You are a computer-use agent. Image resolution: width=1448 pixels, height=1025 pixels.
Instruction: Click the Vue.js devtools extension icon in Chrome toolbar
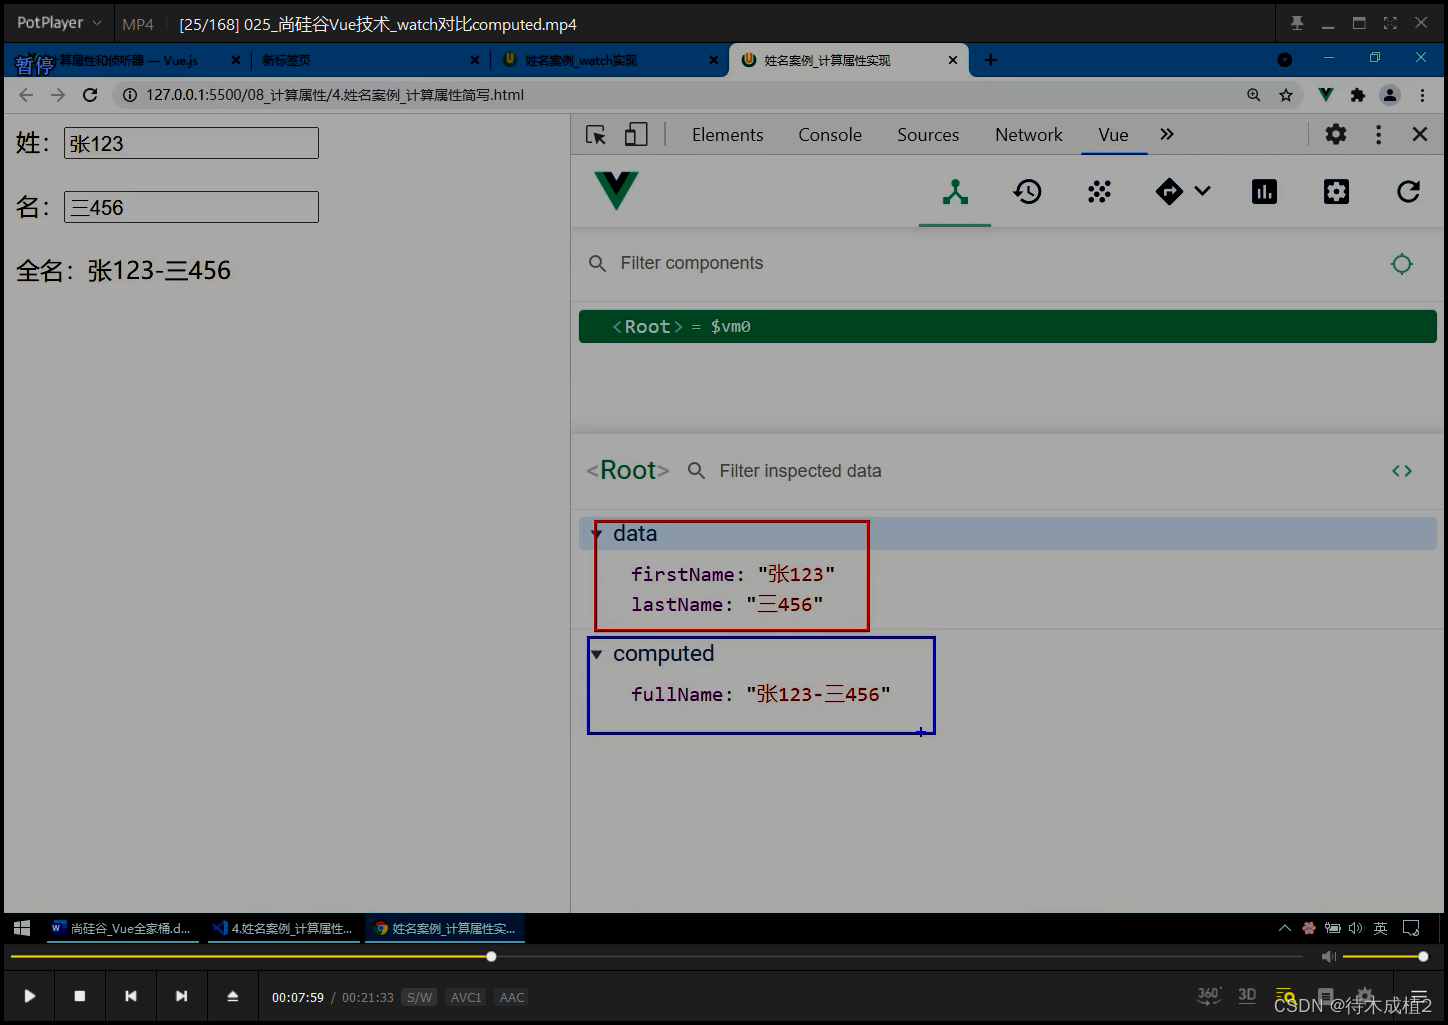click(1326, 95)
